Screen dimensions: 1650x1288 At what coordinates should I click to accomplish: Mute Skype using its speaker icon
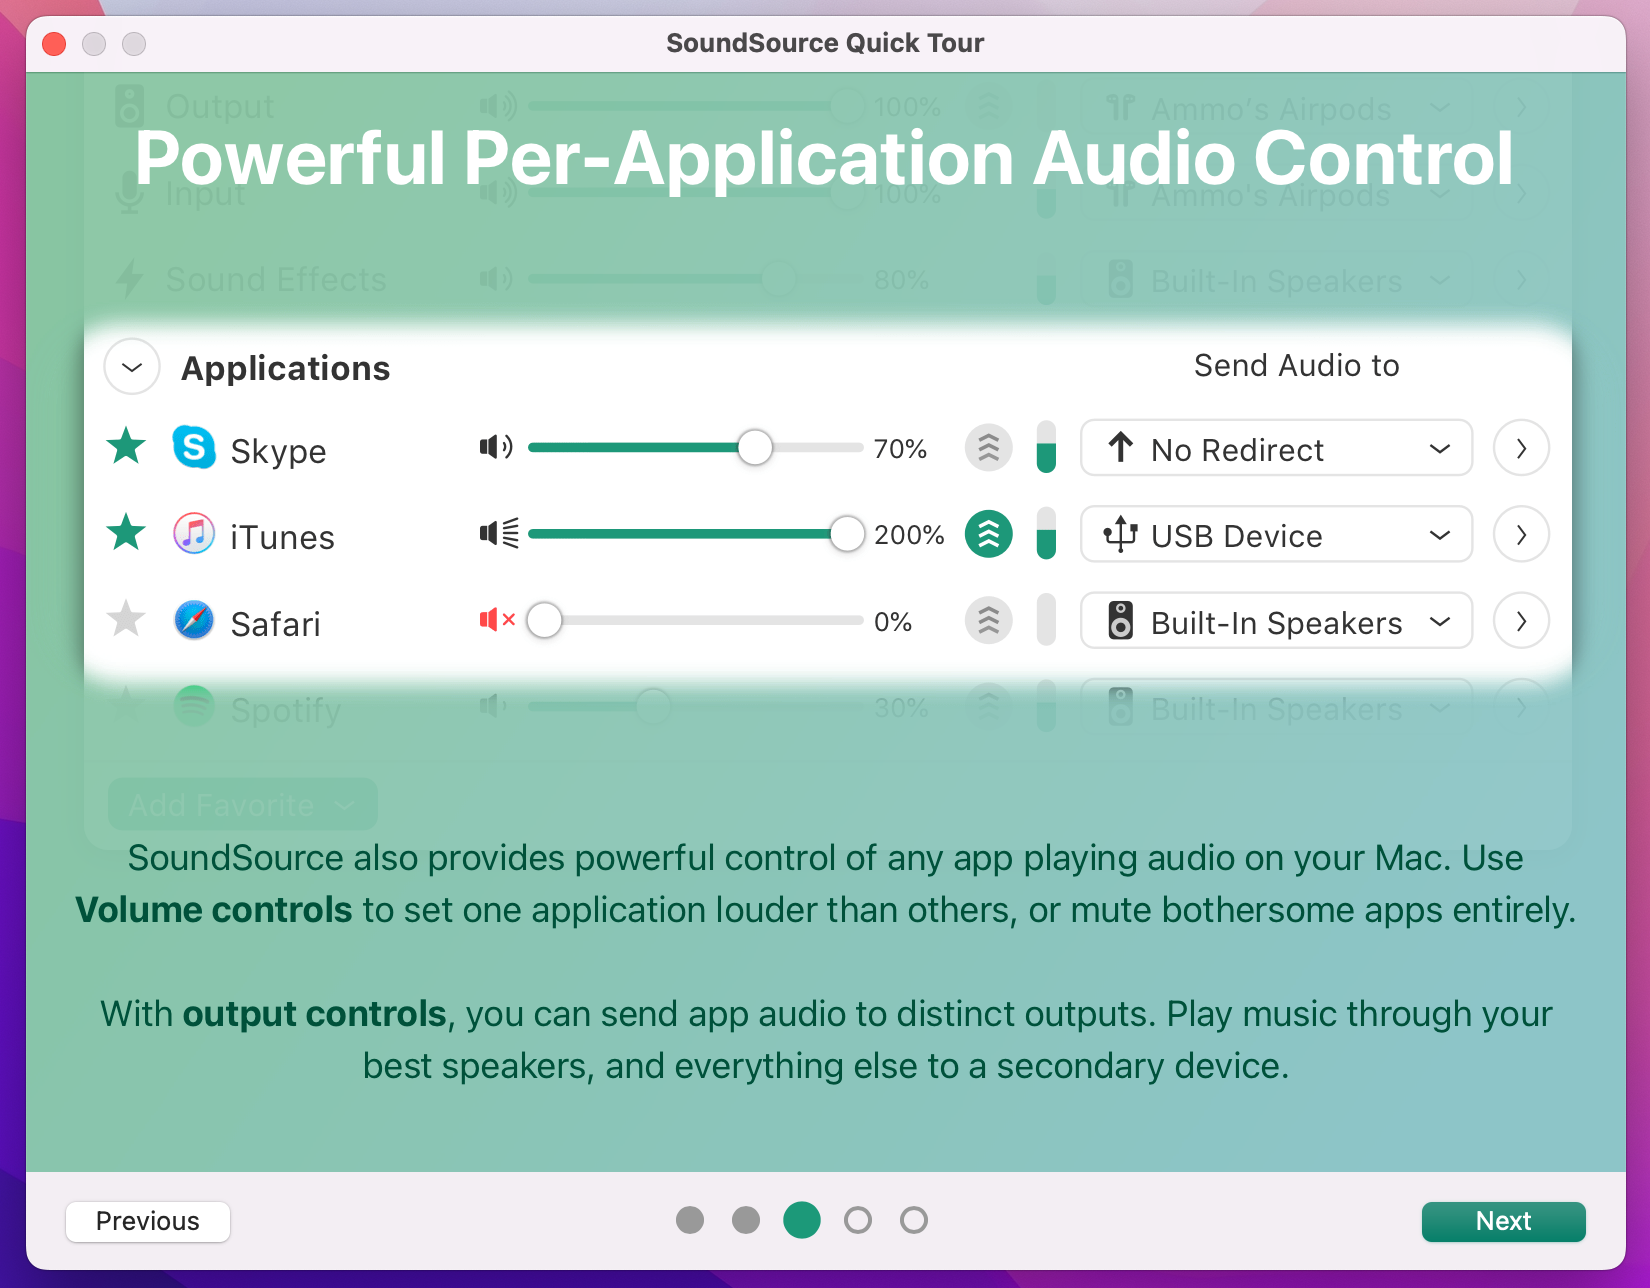[x=496, y=447]
